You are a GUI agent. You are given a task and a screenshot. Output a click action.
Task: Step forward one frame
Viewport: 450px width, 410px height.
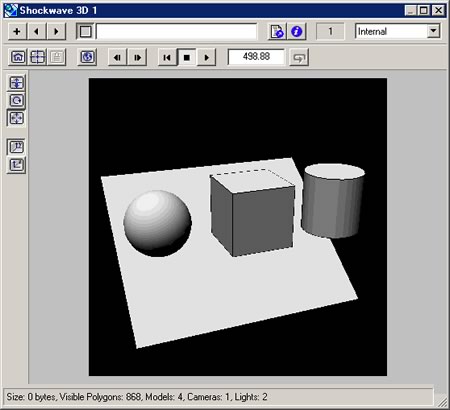137,57
